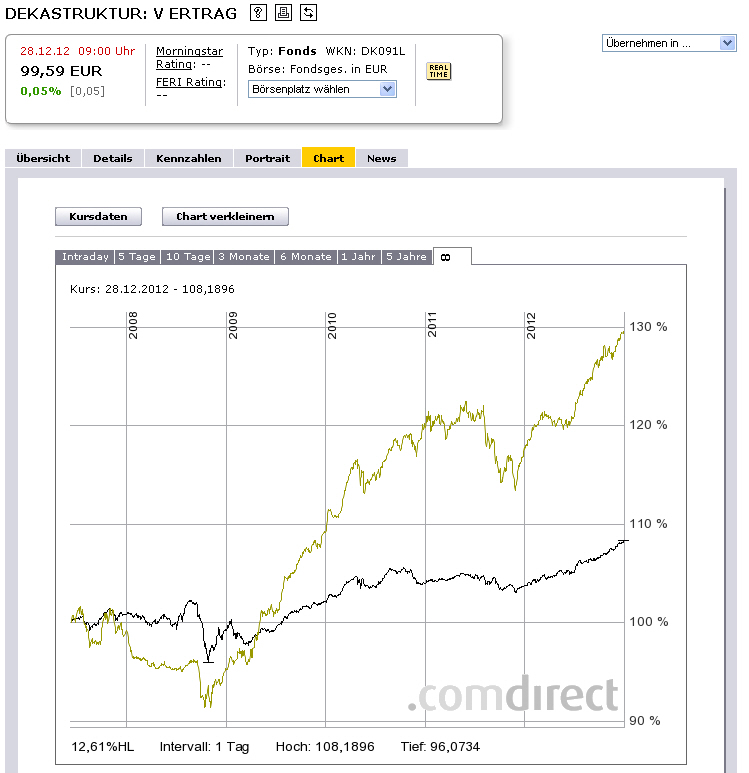Click the comdirect watermark logo in chart

pyautogui.click(x=513, y=695)
